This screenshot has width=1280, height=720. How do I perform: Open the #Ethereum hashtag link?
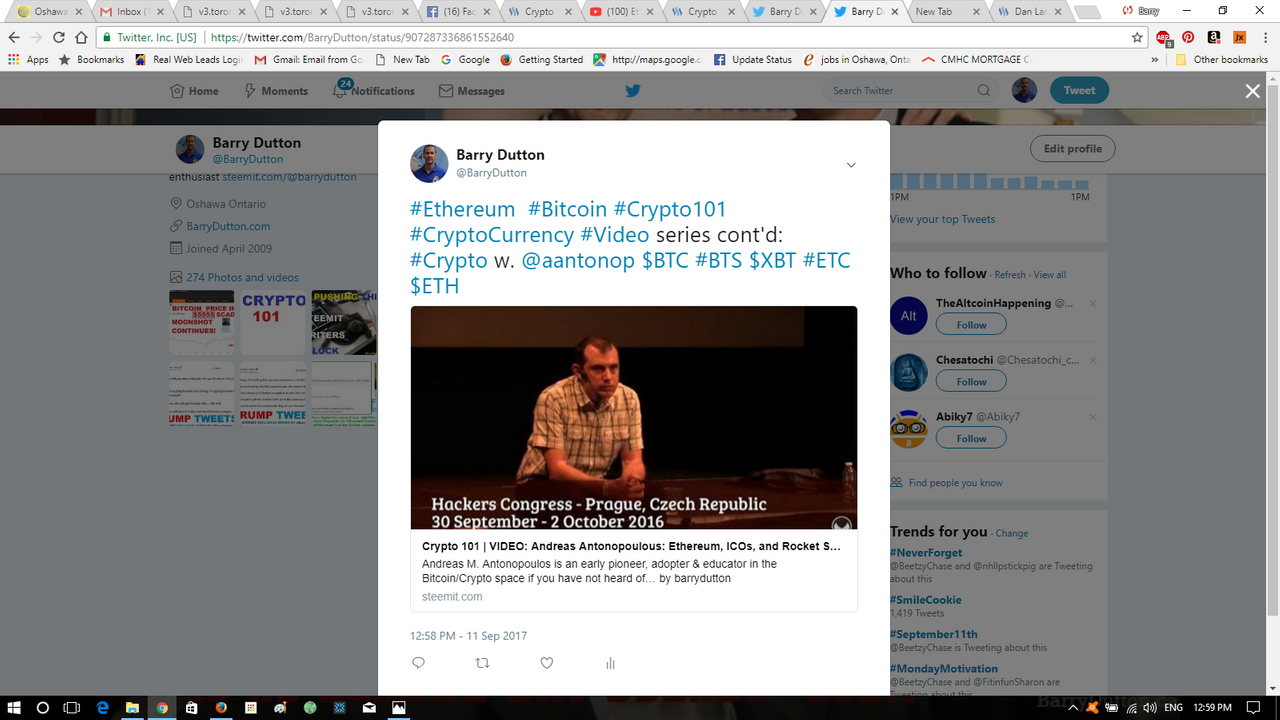tap(462, 209)
